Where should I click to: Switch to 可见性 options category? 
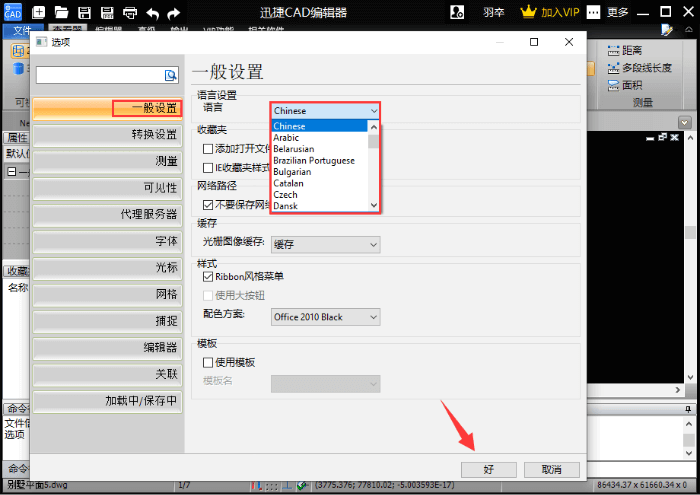(x=108, y=188)
